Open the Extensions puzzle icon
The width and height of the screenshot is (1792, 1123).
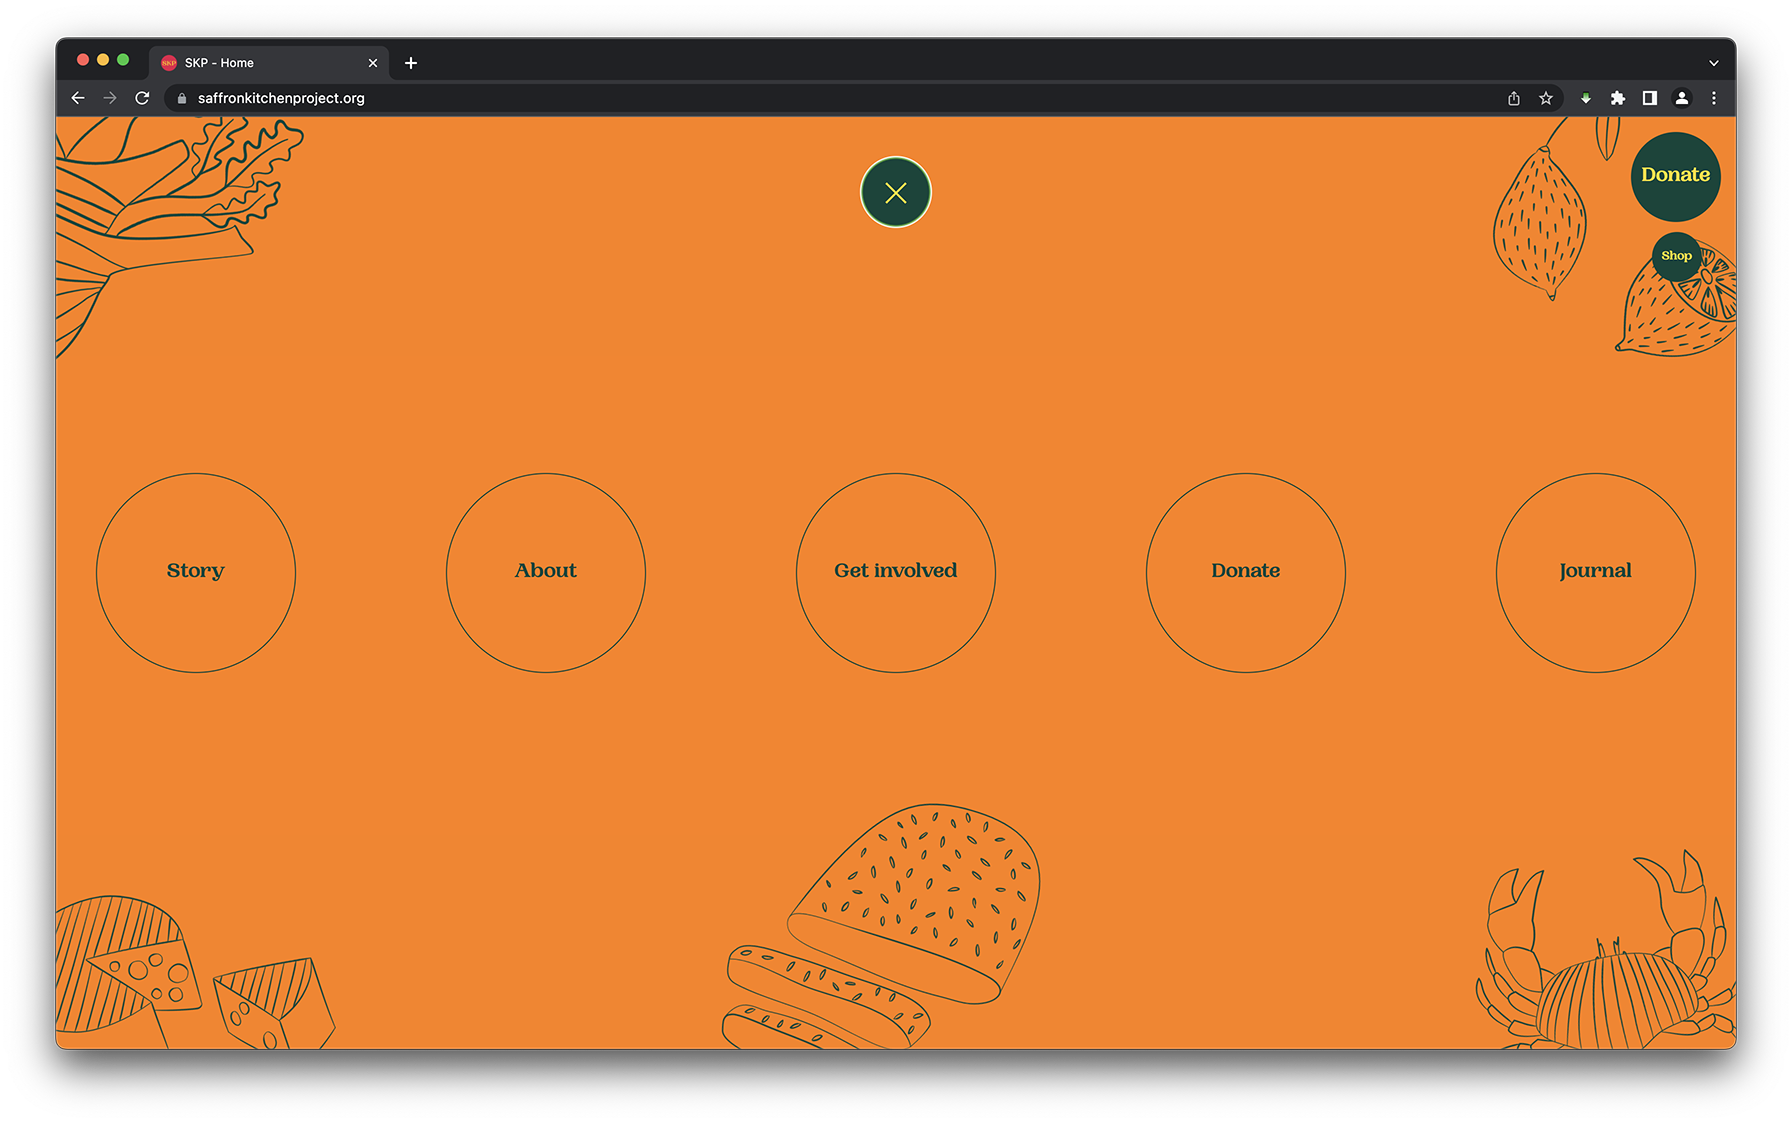click(1618, 98)
